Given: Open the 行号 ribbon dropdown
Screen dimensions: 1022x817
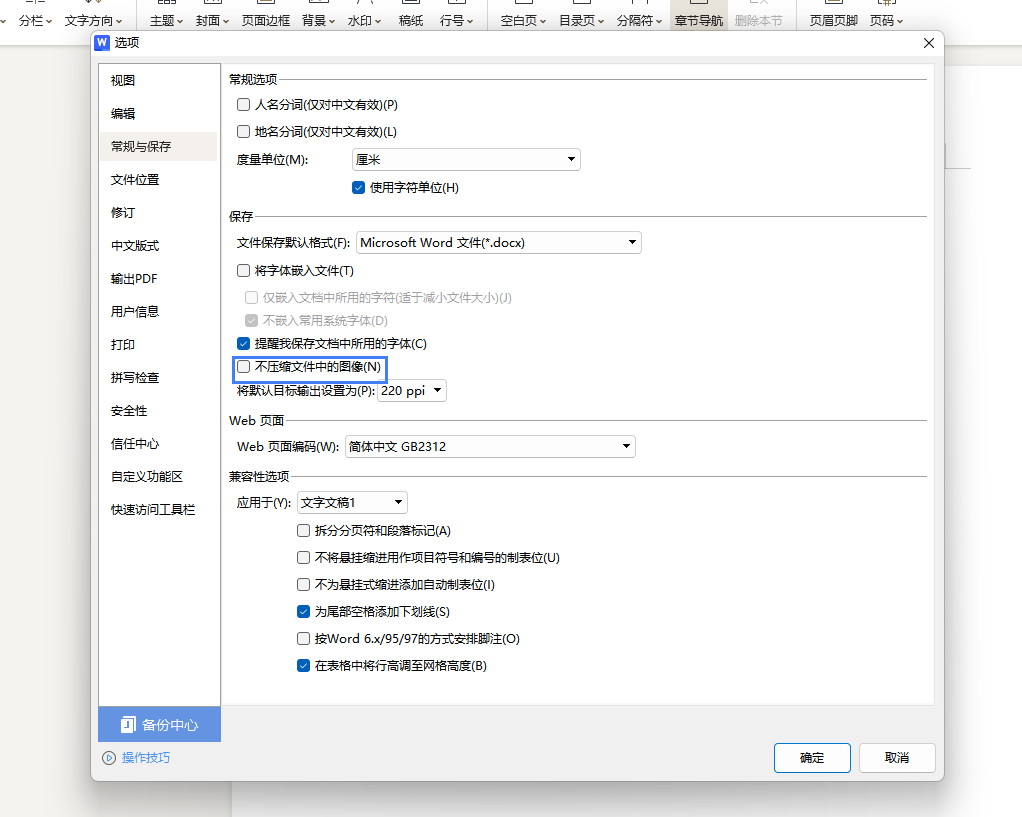Looking at the screenshot, I should (456, 21).
